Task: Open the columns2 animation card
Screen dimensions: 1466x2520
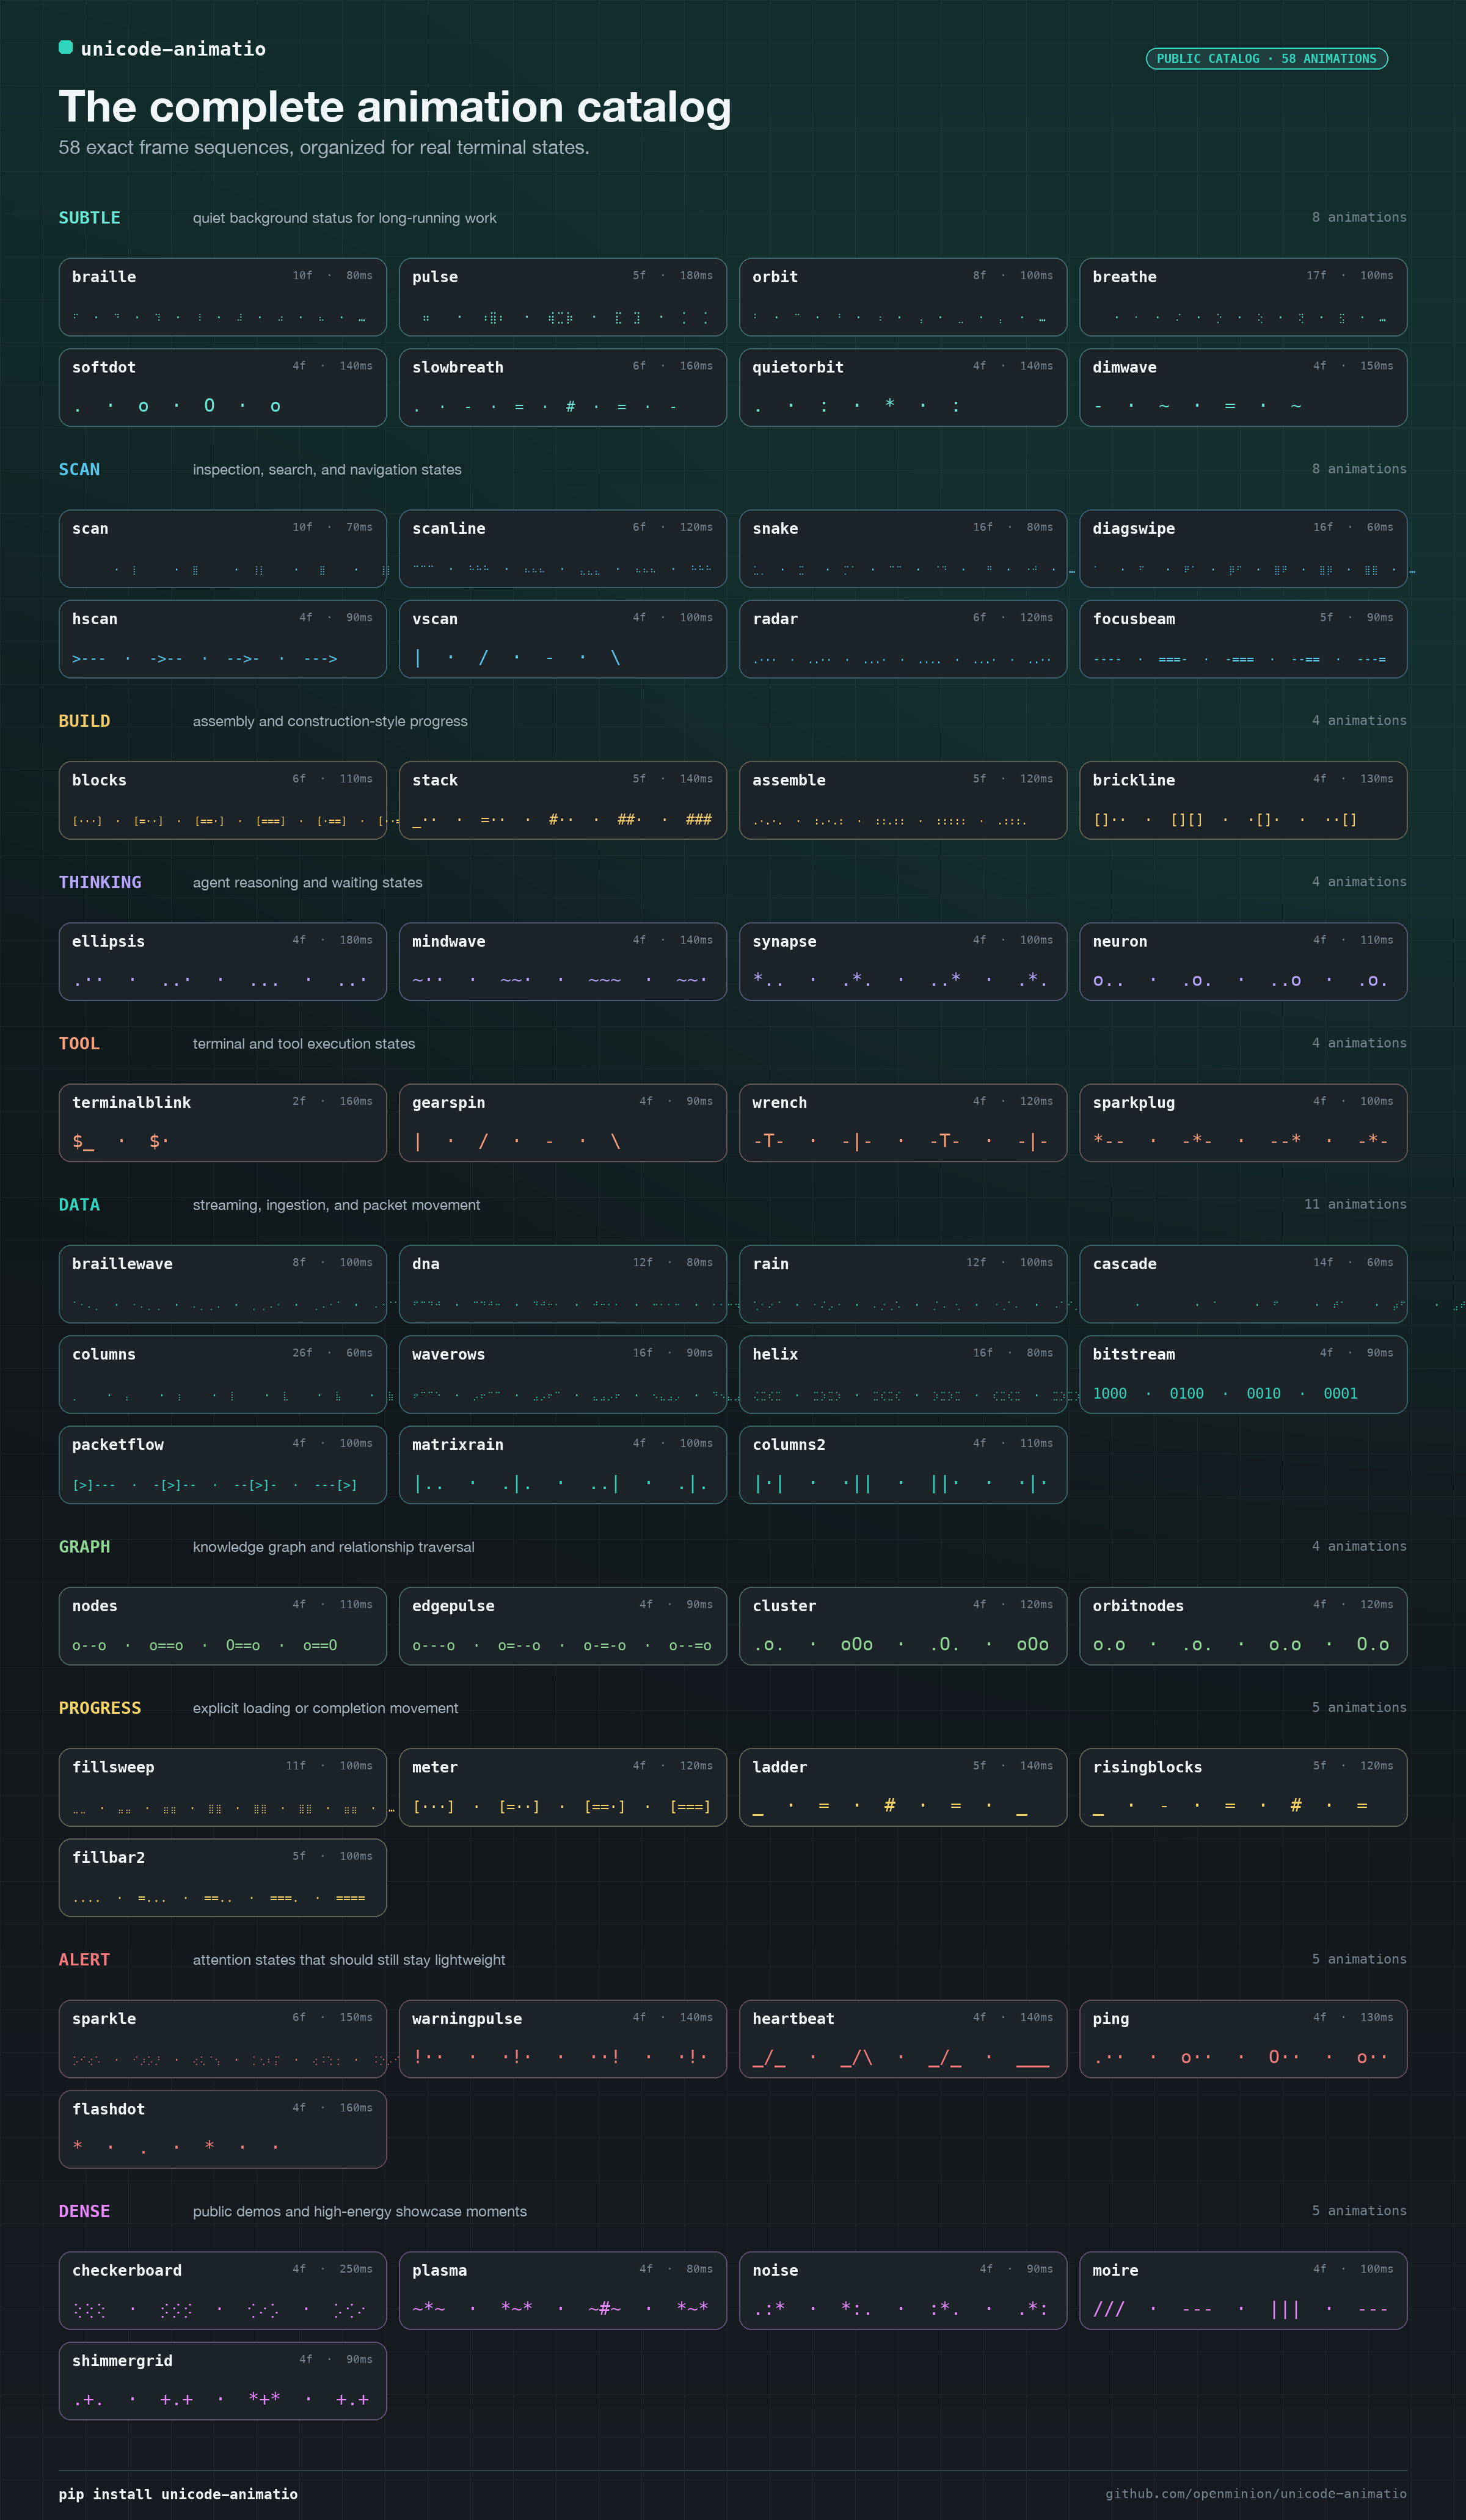Action: 903,1465
